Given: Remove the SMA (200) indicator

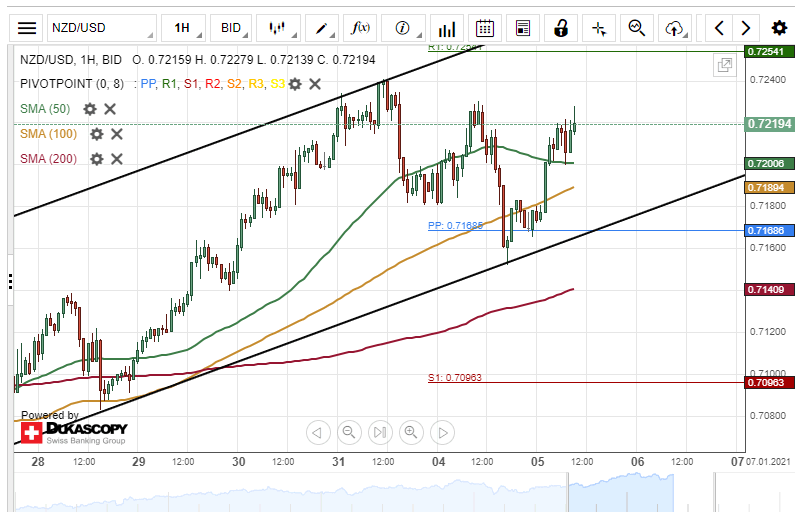Looking at the screenshot, I should 117,159.
